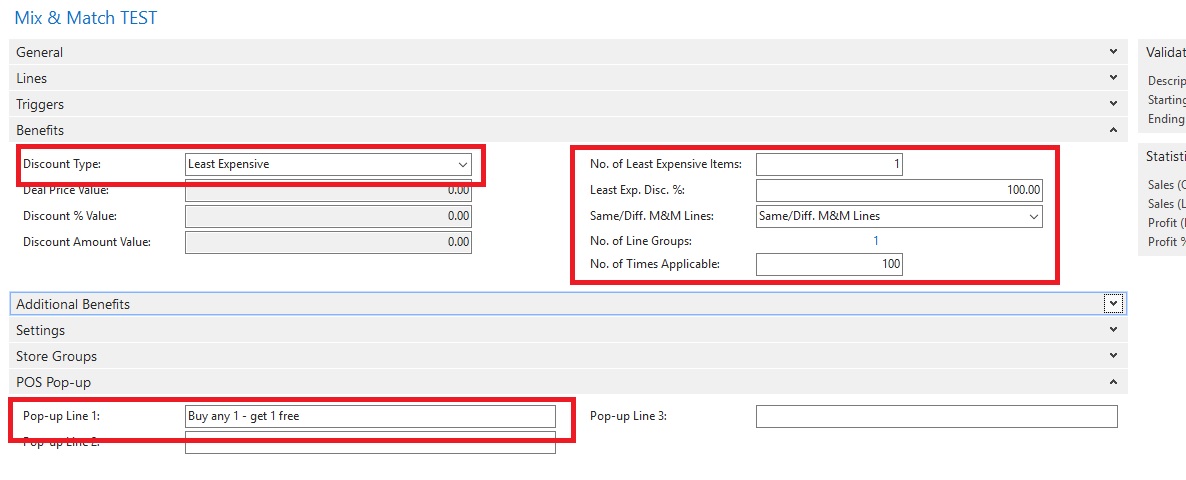Collapse the Benefits section chevron

click(x=1114, y=130)
